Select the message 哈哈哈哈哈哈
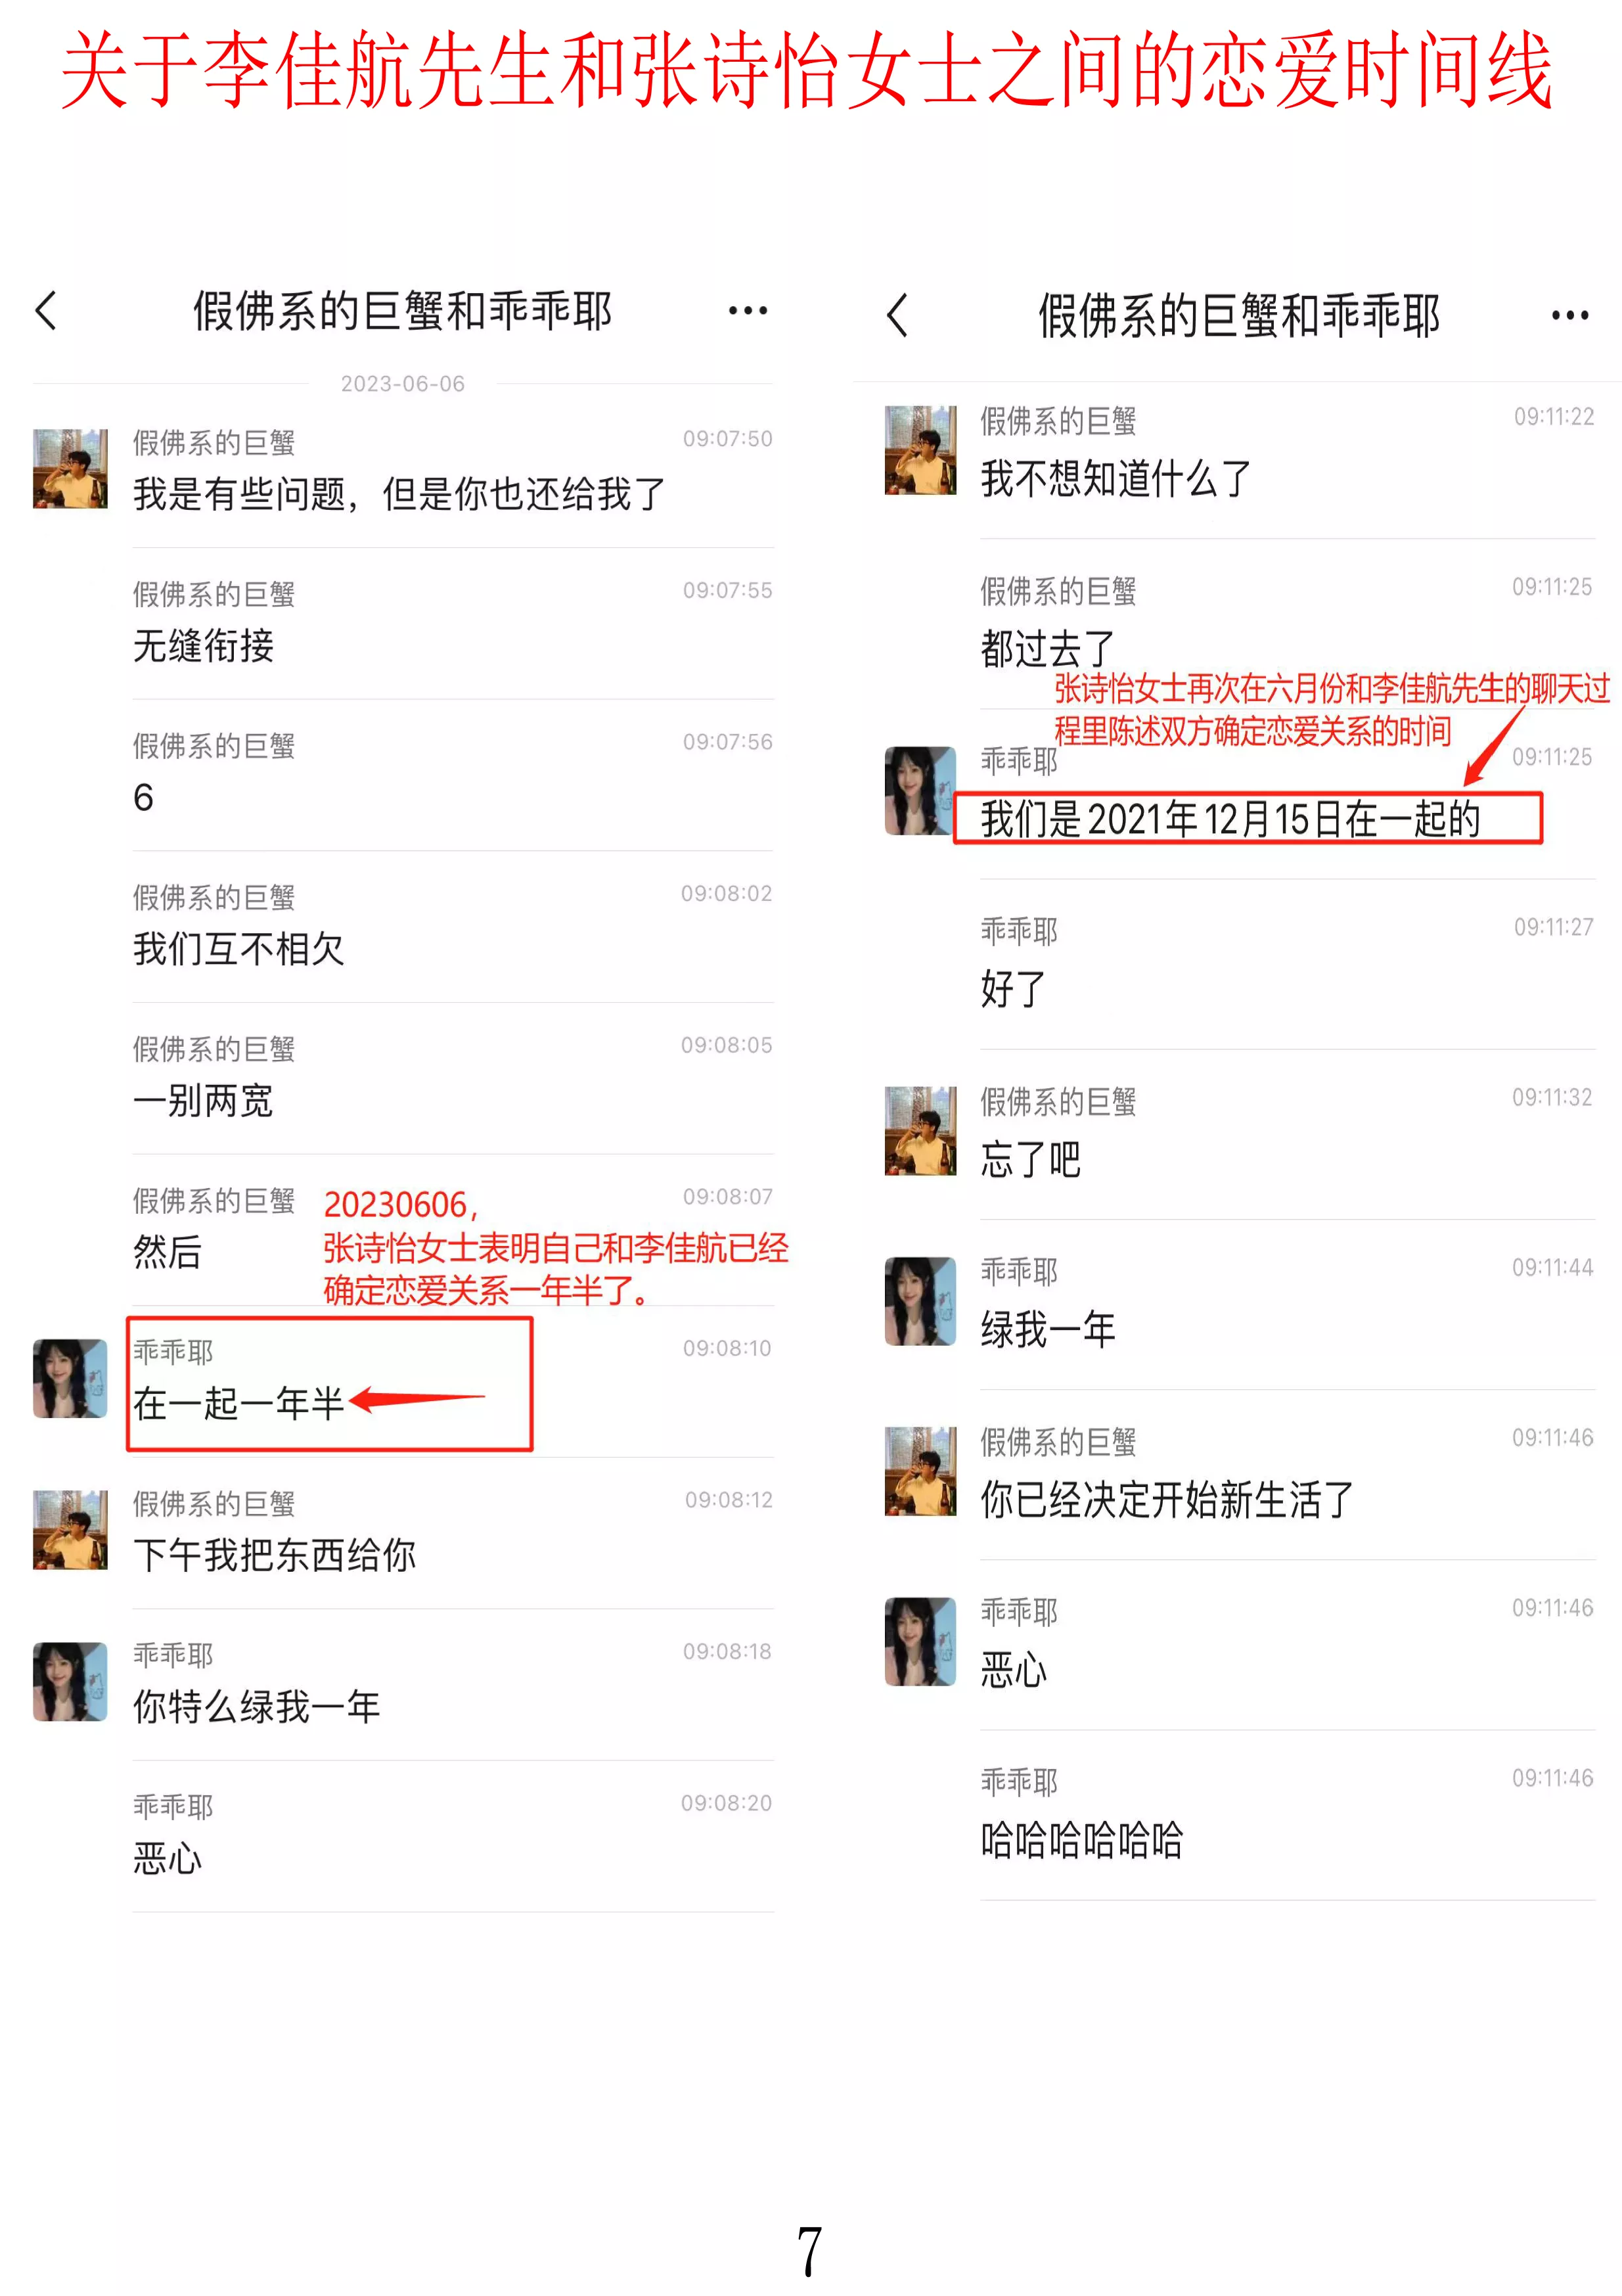This screenshot has height=2296, width=1622. (x=1082, y=1839)
